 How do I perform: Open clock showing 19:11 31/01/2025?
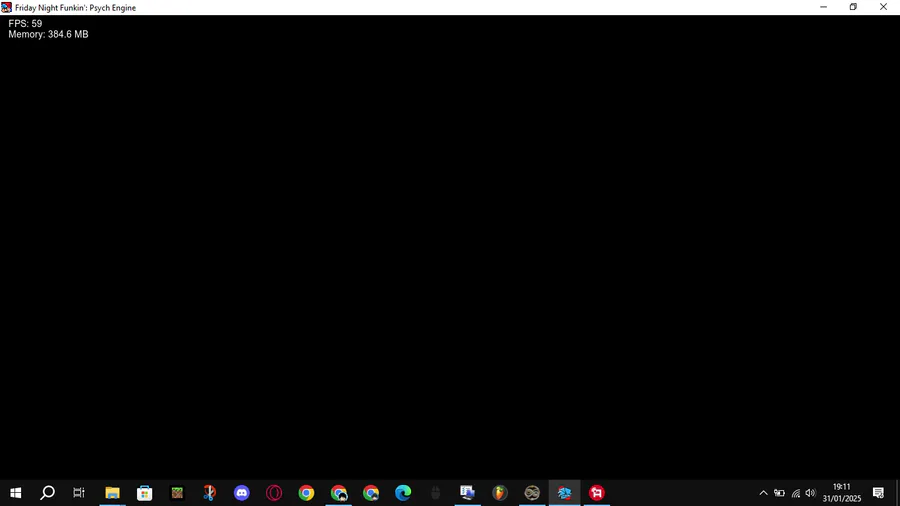(x=841, y=493)
